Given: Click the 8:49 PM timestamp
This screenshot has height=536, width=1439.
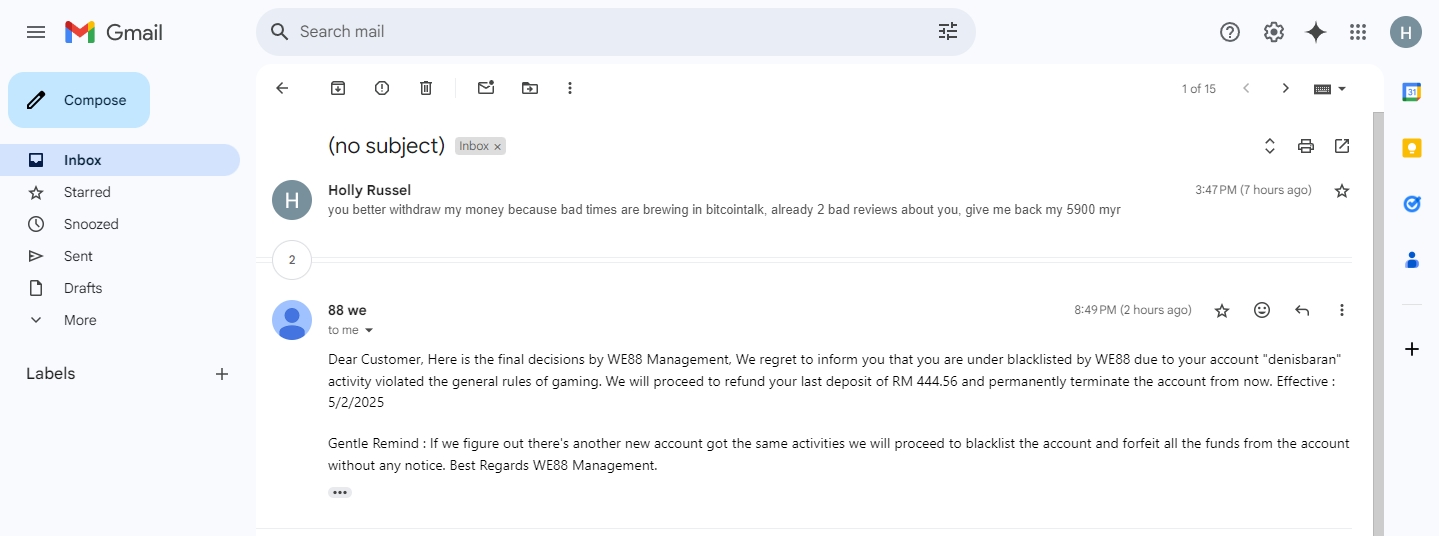Looking at the screenshot, I should coord(1133,310).
